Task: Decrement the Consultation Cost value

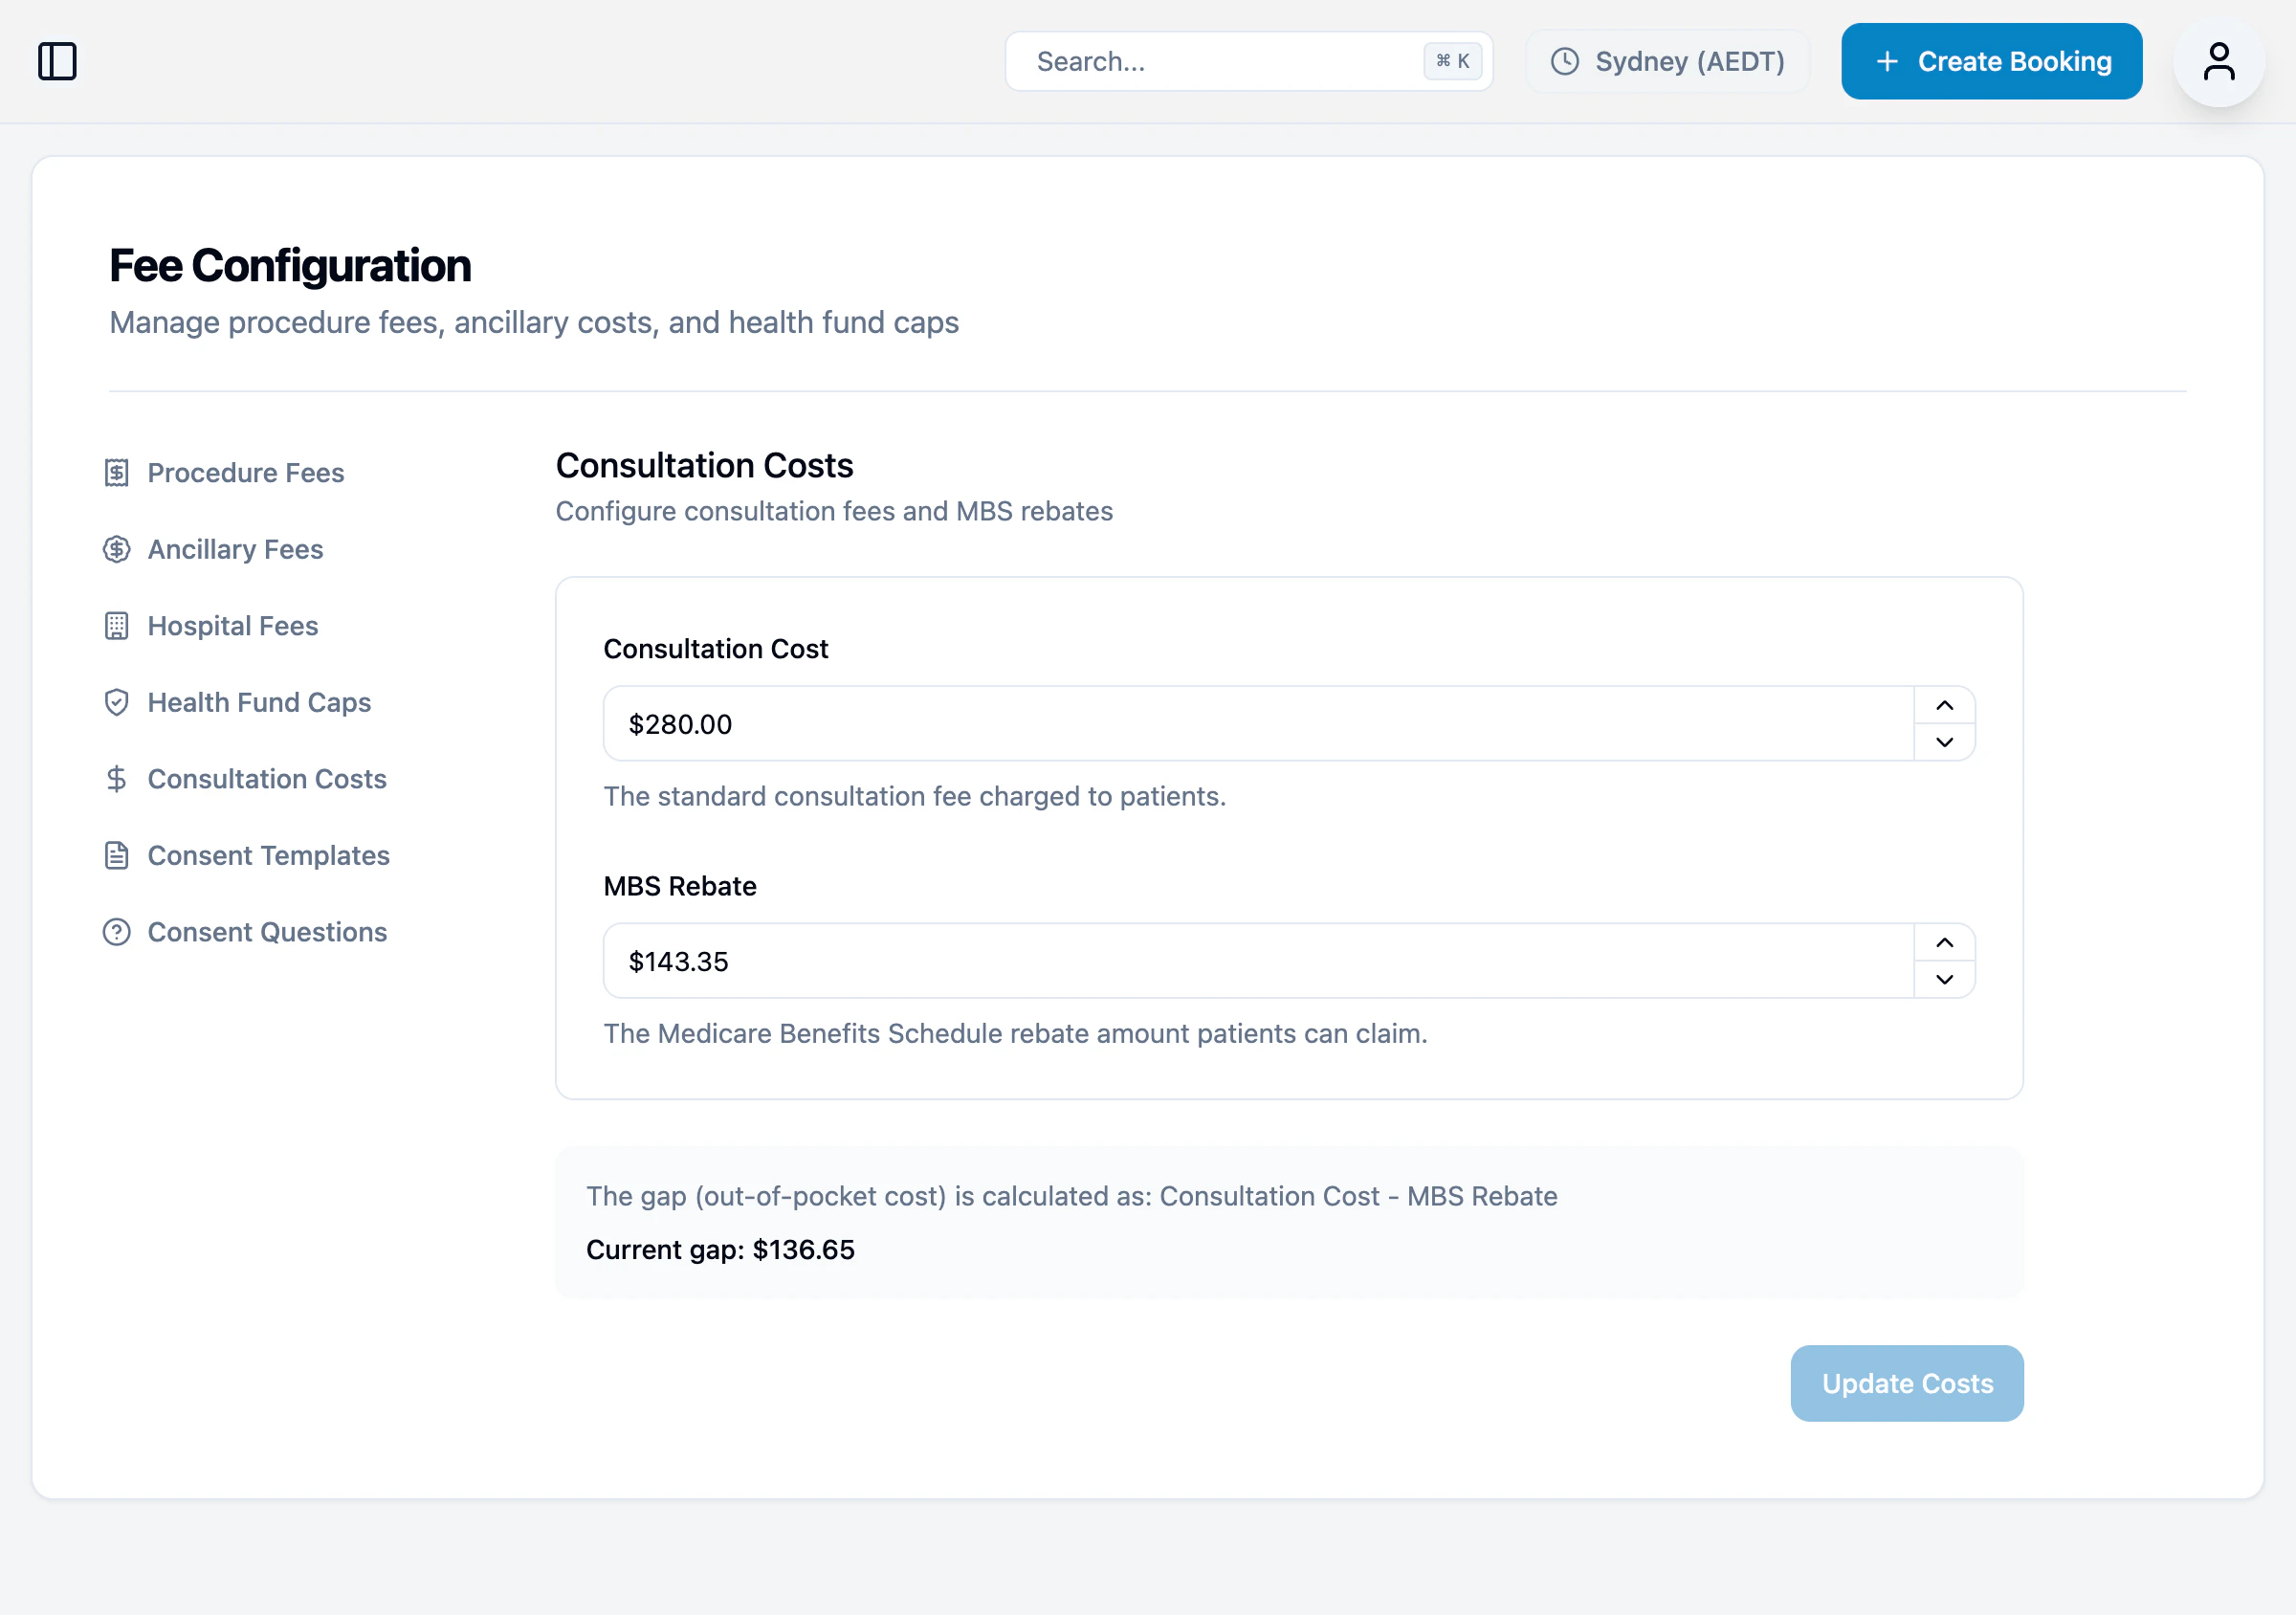Action: click(1945, 742)
